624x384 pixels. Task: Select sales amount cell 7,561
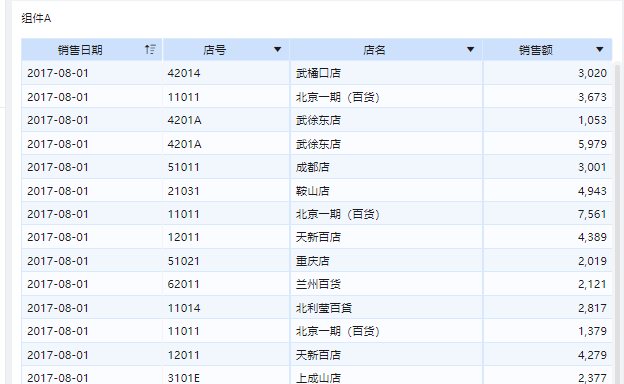click(548, 214)
